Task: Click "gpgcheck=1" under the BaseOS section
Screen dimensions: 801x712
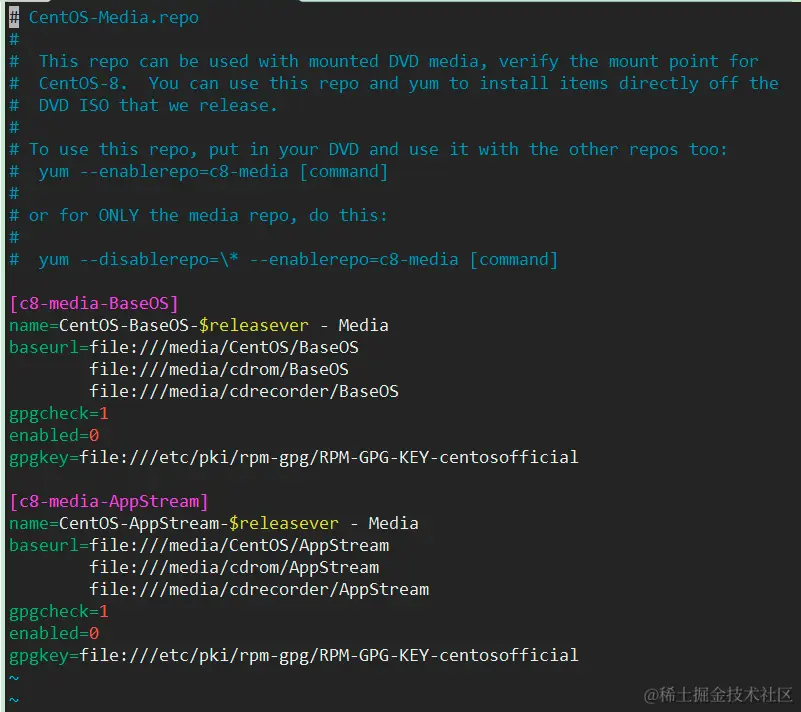Action: click(59, 413)
